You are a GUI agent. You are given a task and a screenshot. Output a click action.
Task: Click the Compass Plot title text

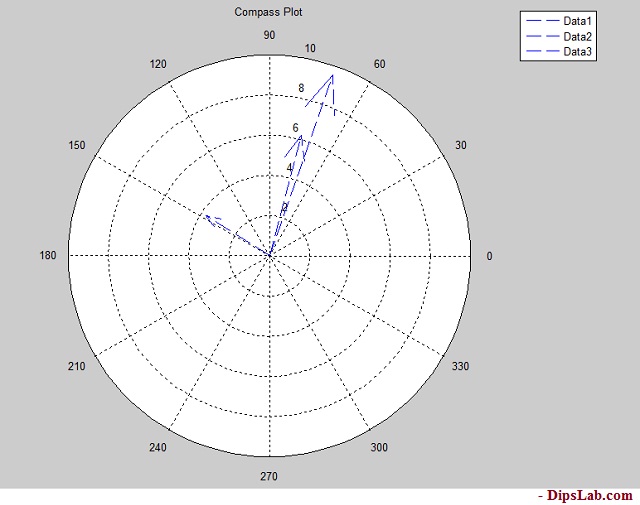[x=268, y=12]
